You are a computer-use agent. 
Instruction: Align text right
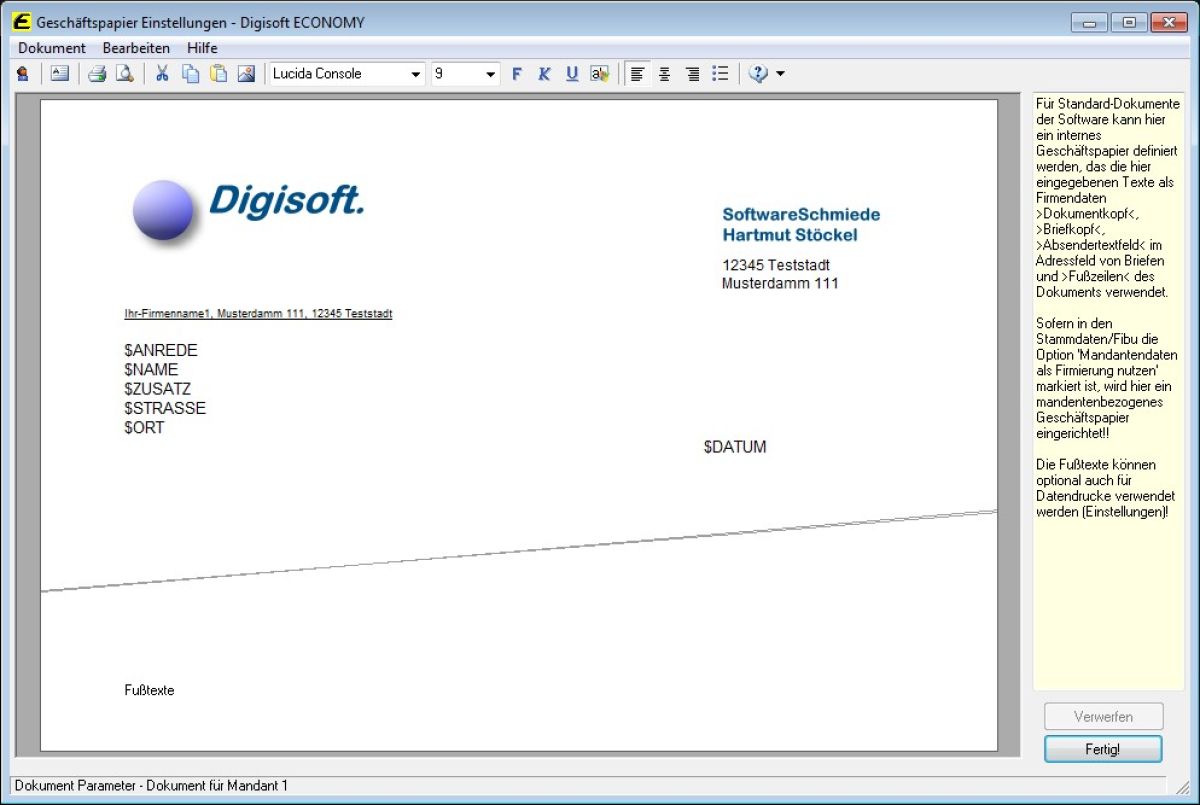692,74
